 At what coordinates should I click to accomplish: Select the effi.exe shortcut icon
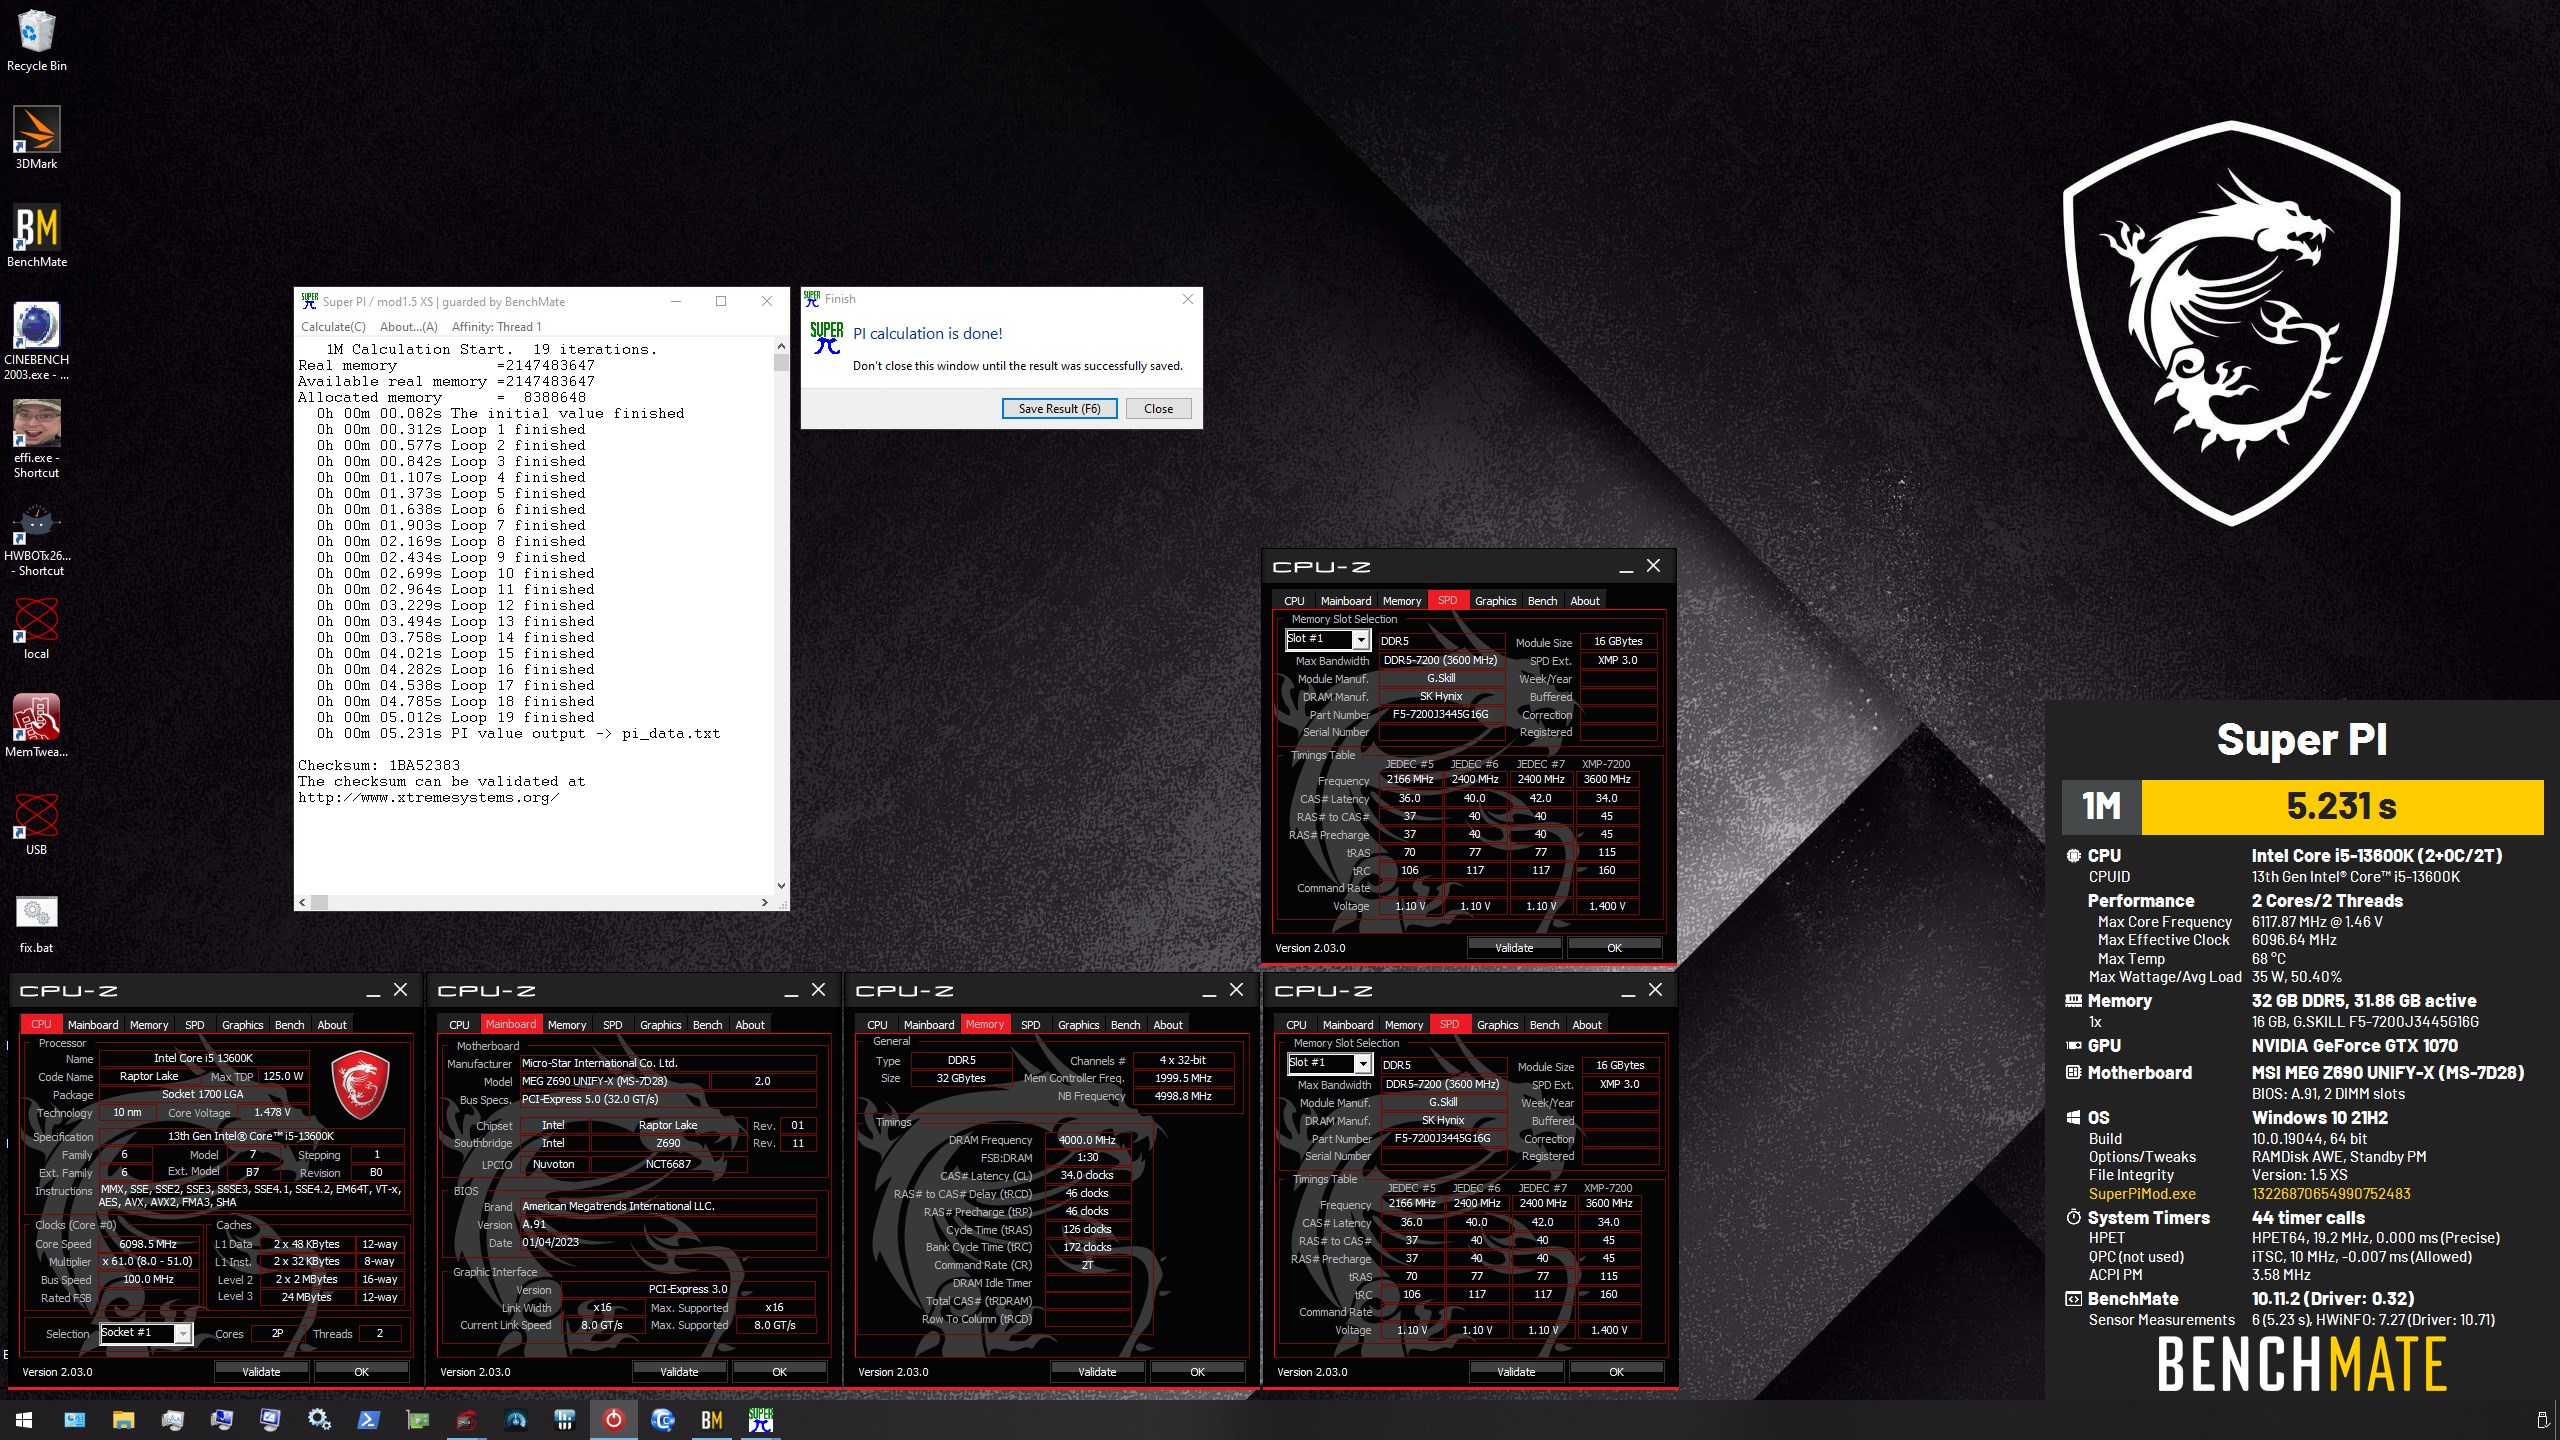tap(37, 439)
